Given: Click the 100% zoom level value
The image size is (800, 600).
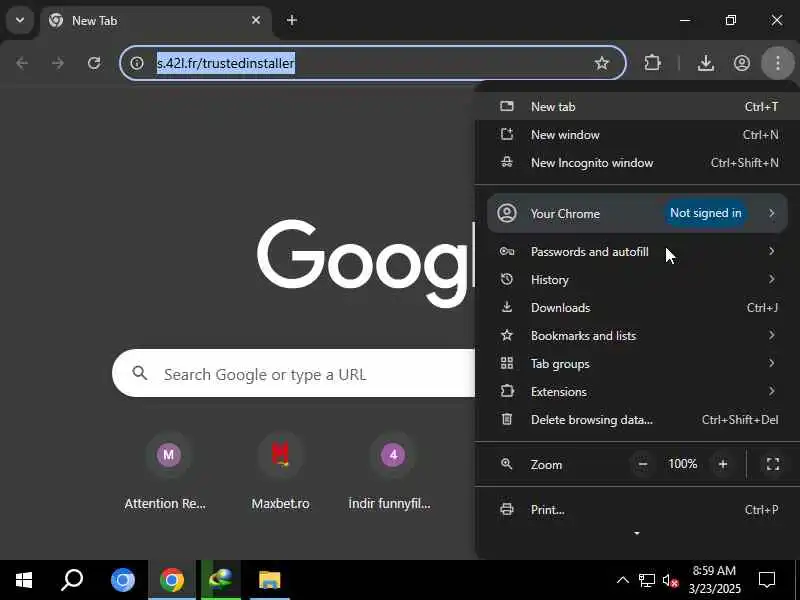Looking at the screenshot, I should click(683, 464).
